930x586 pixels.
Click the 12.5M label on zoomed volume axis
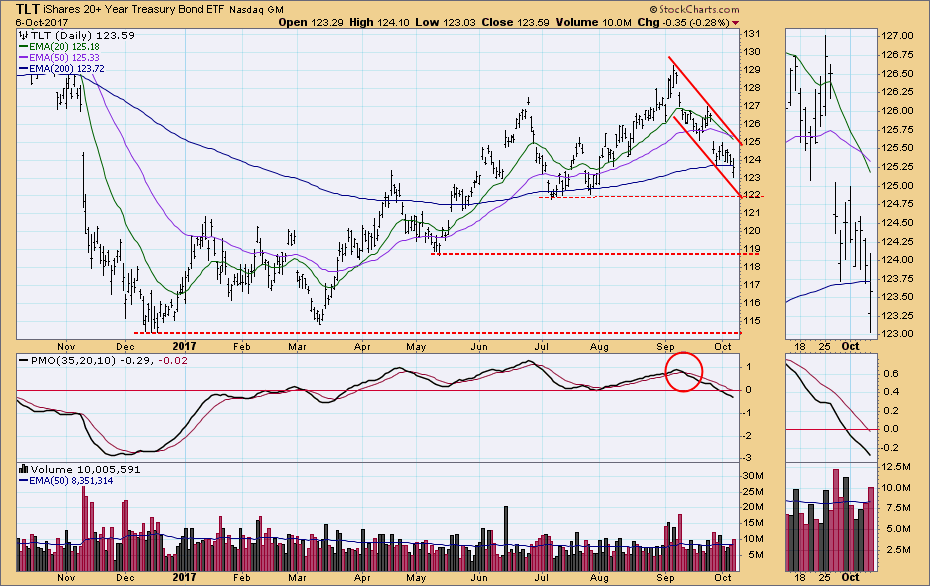click(x=896, y=467)
